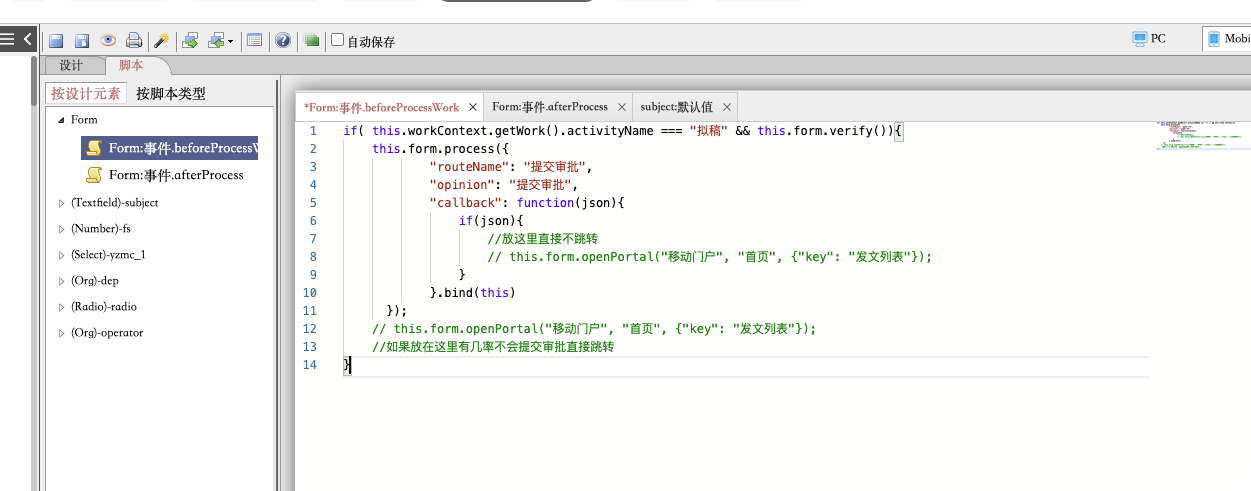
Task: Click the green stacked windows icon
Action: (312, 41)
